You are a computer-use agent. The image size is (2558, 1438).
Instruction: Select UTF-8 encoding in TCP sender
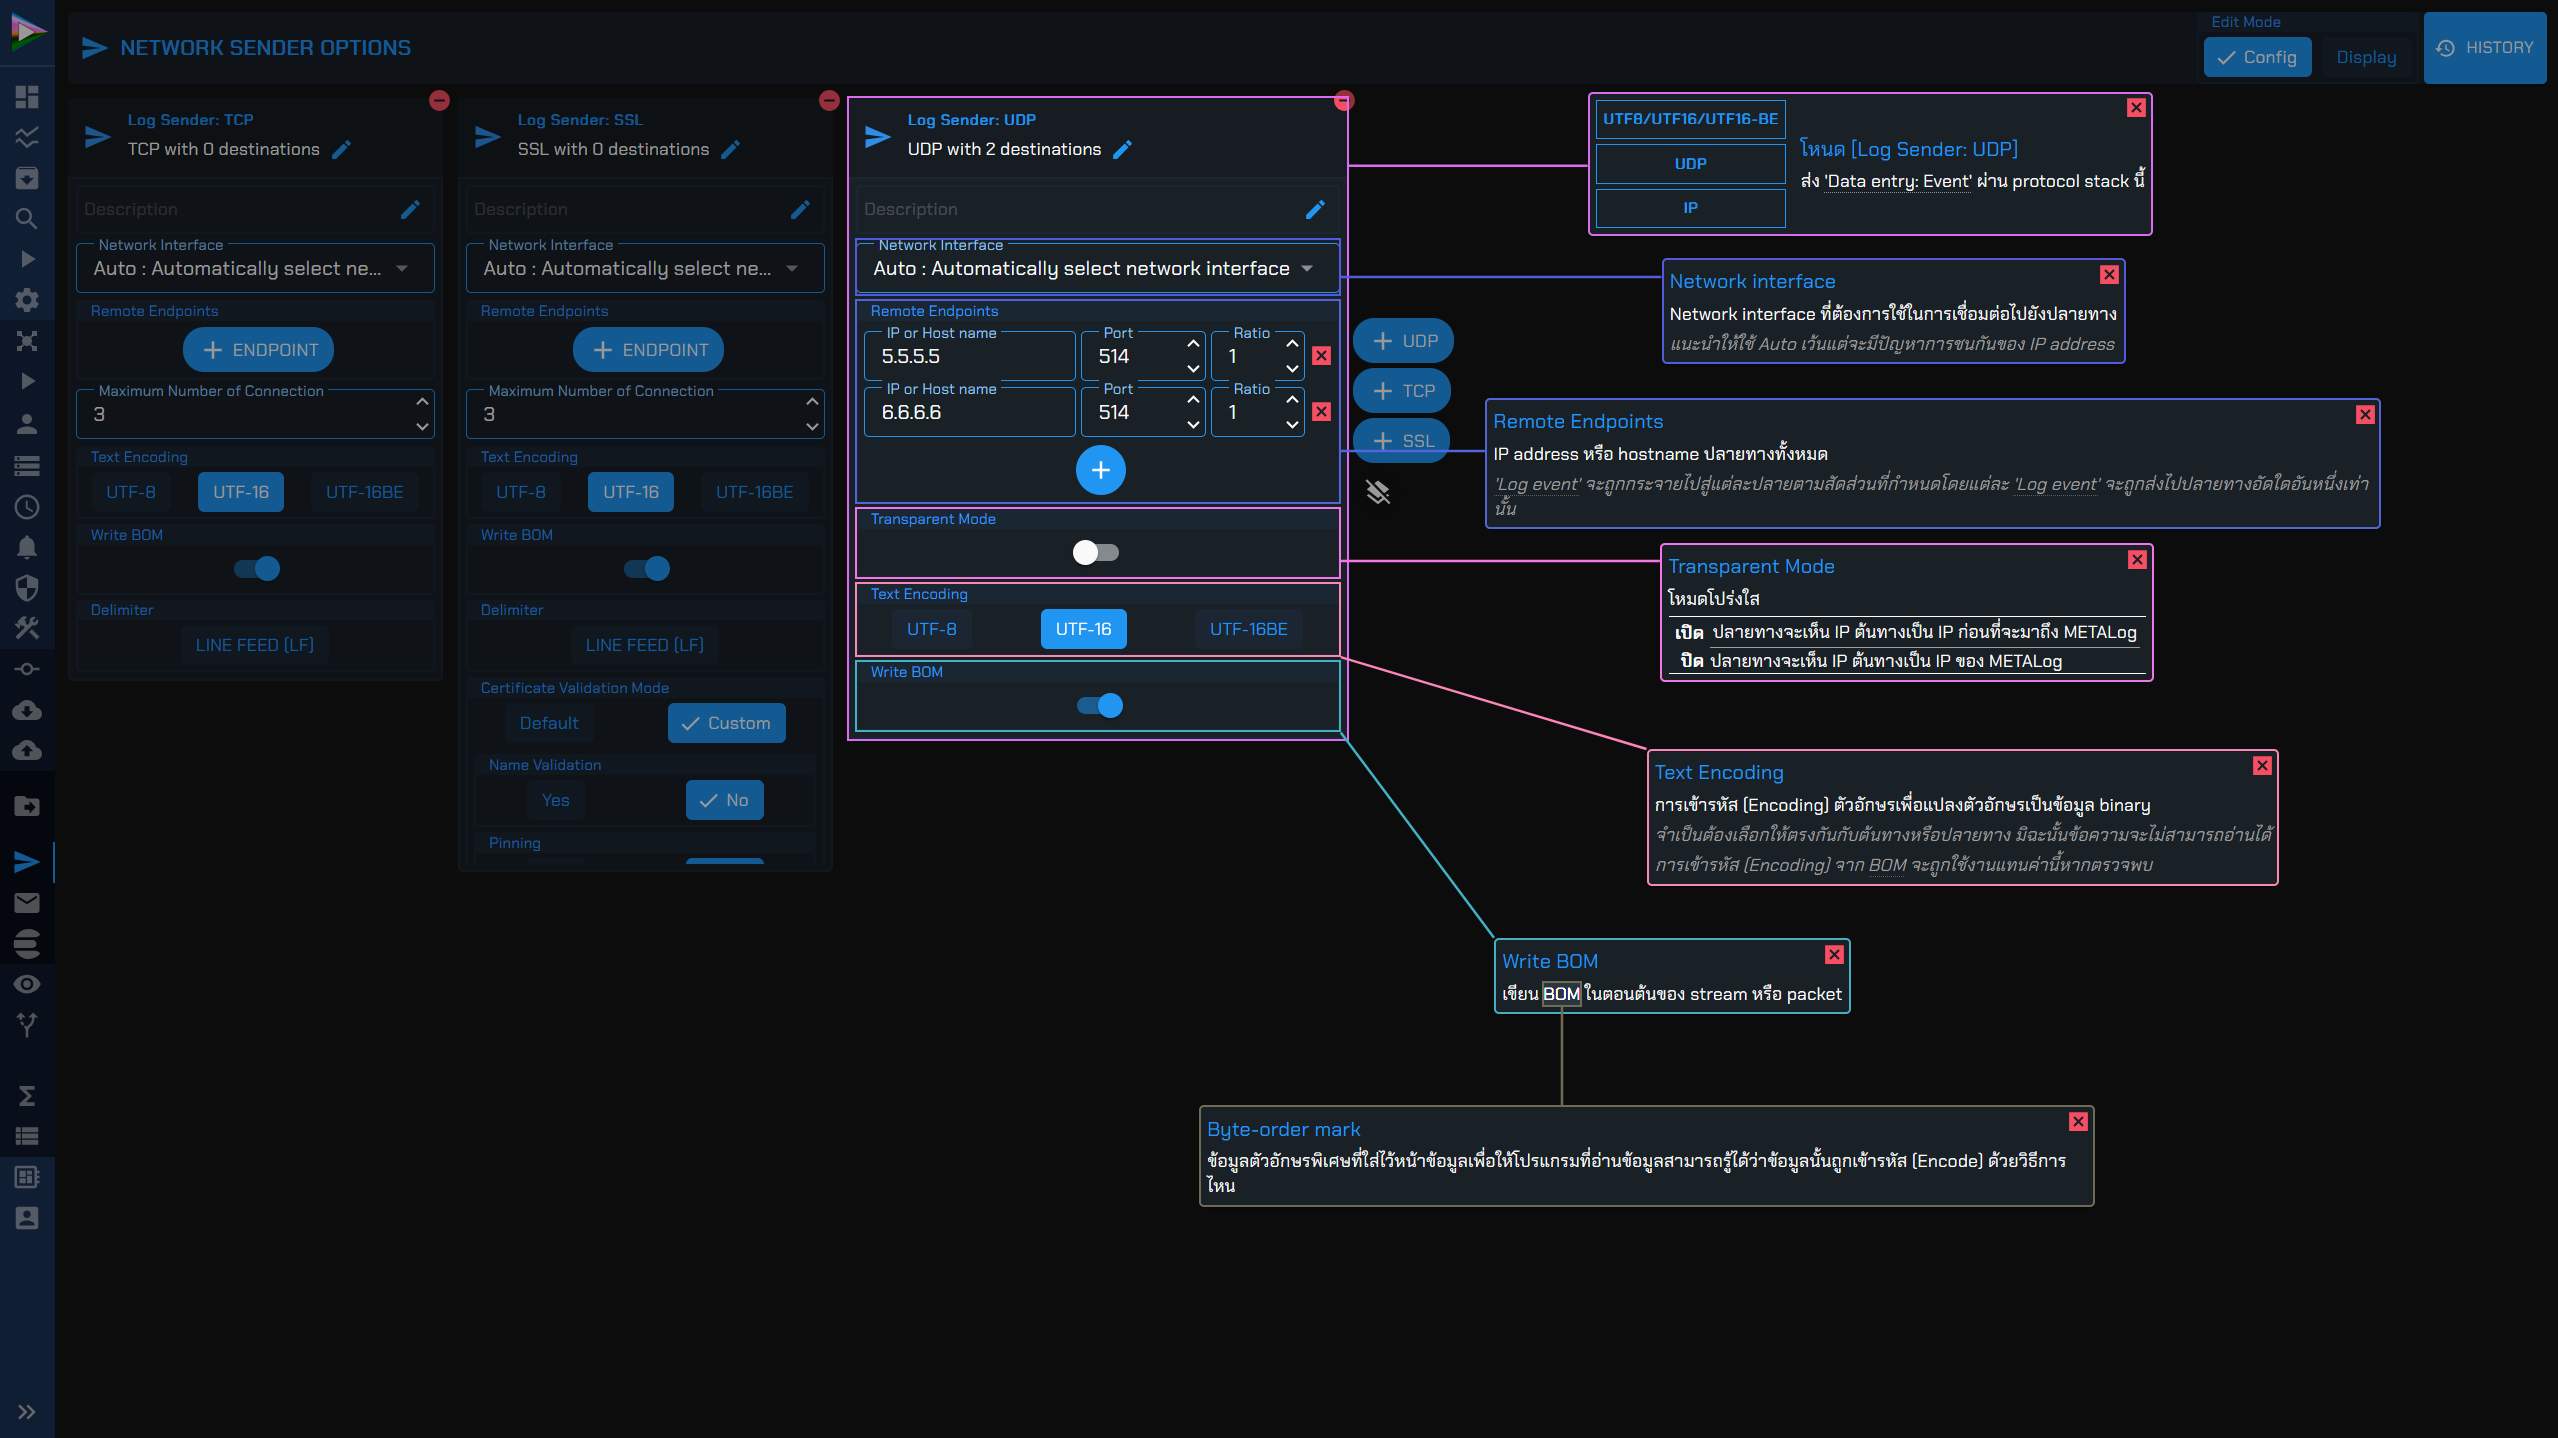[131, 492]
